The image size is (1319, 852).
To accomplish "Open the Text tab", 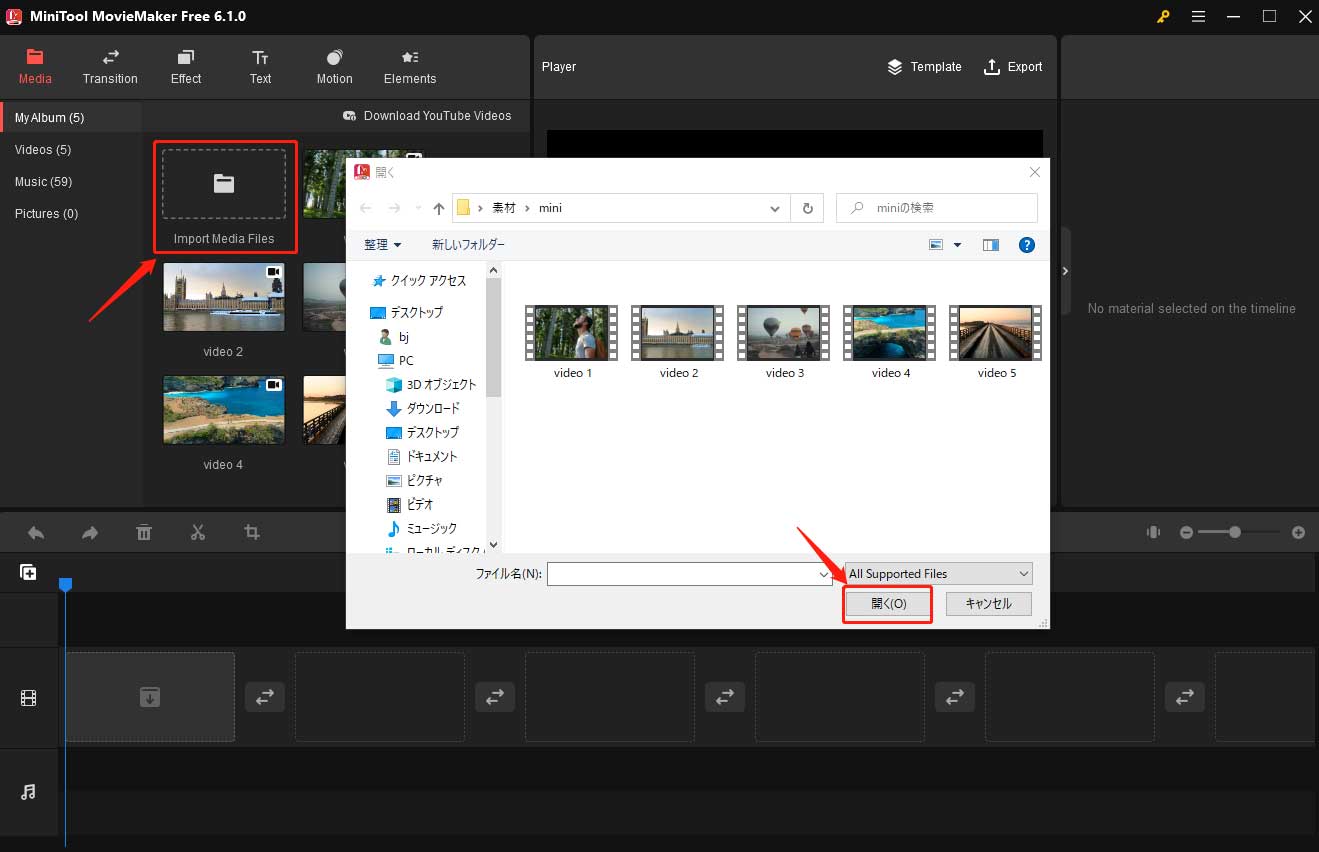I will coord(260,67).
